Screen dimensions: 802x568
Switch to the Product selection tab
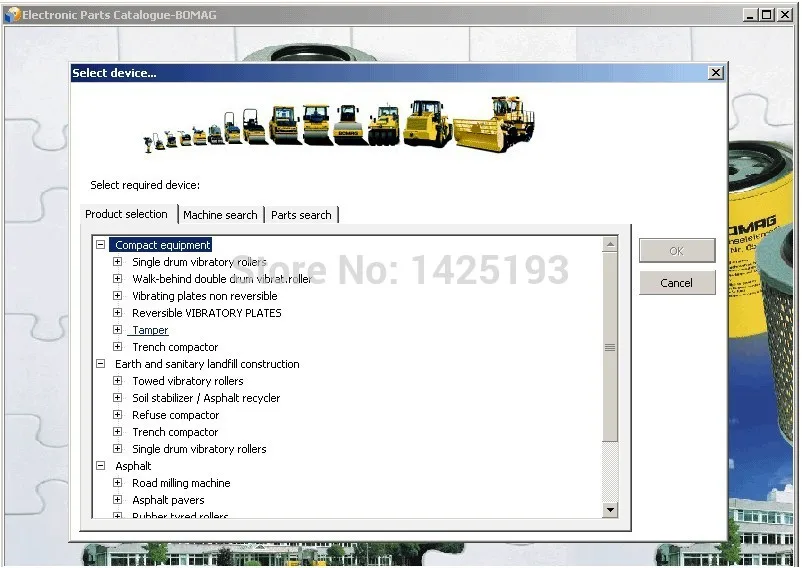pos(126,214)
